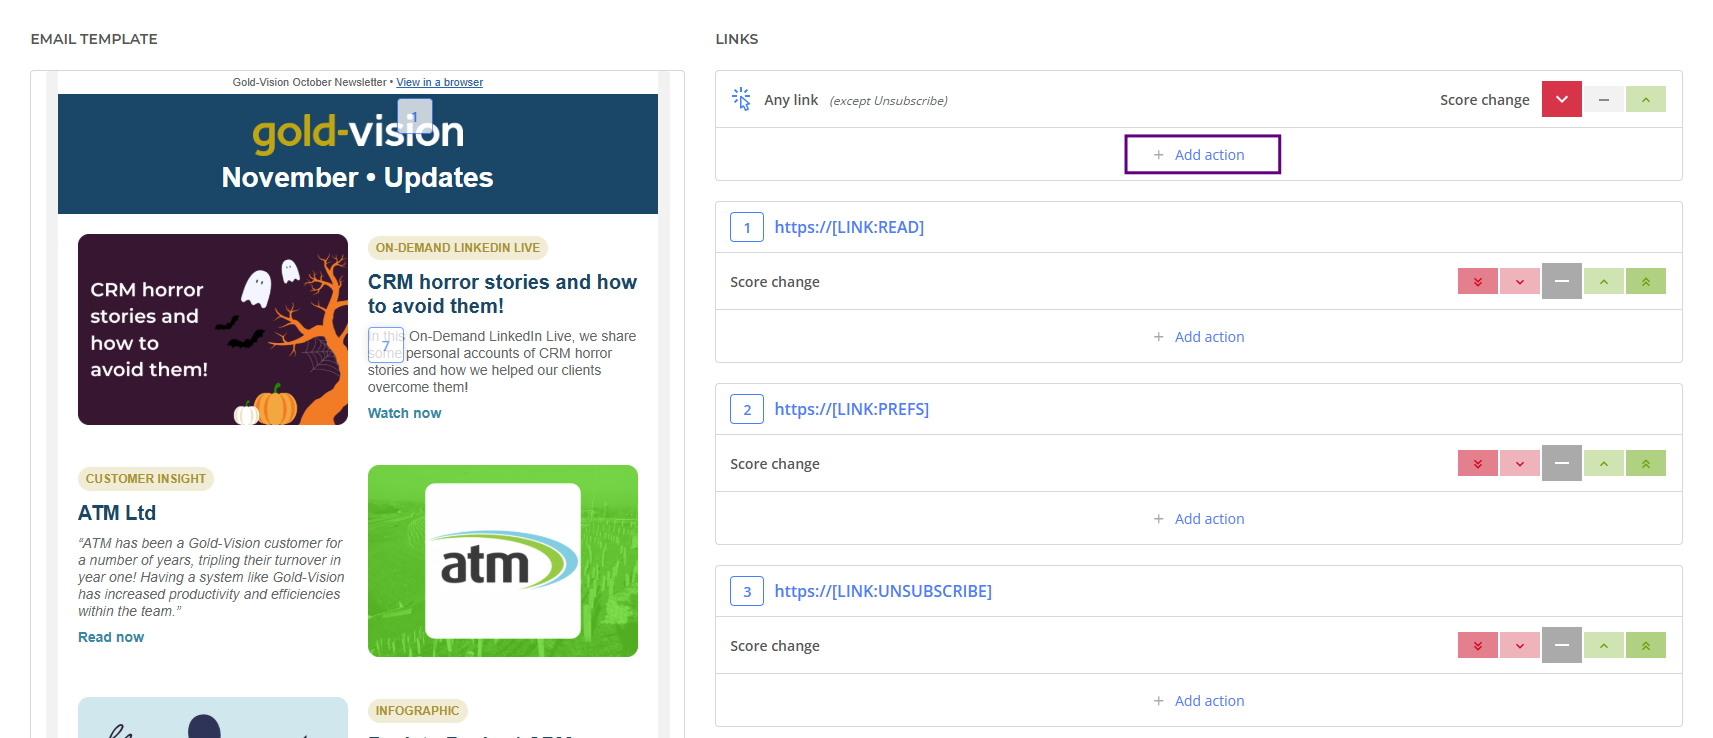Choose large decrease for LINK:PREFS score
This screenshot has height=738, width=1713.
[x=1477, y=463]
